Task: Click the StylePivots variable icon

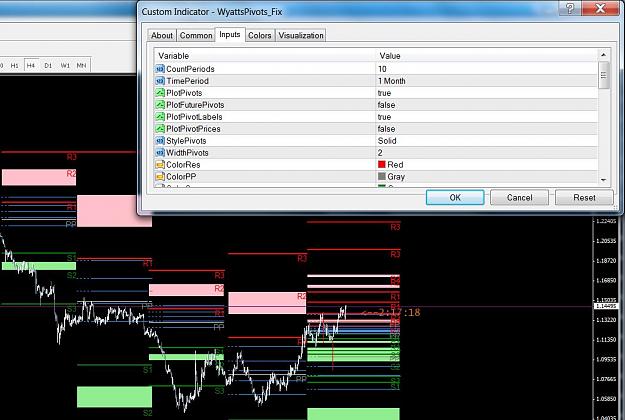Action: [160, 141]
